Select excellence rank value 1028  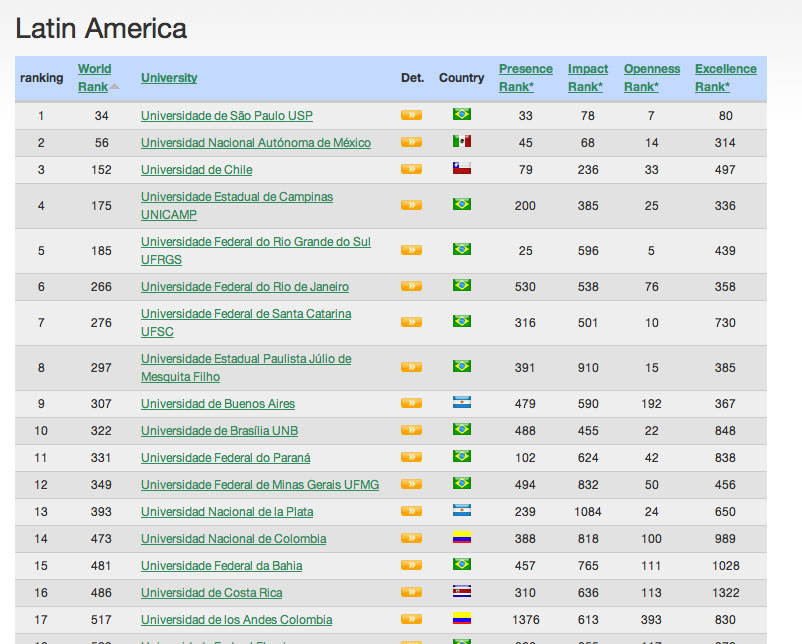[x=725, y=566]
